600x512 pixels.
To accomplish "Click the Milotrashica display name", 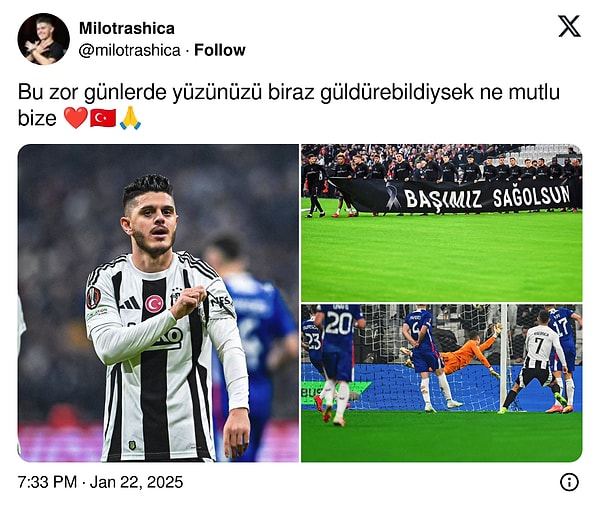I will [x=127, y=28].
